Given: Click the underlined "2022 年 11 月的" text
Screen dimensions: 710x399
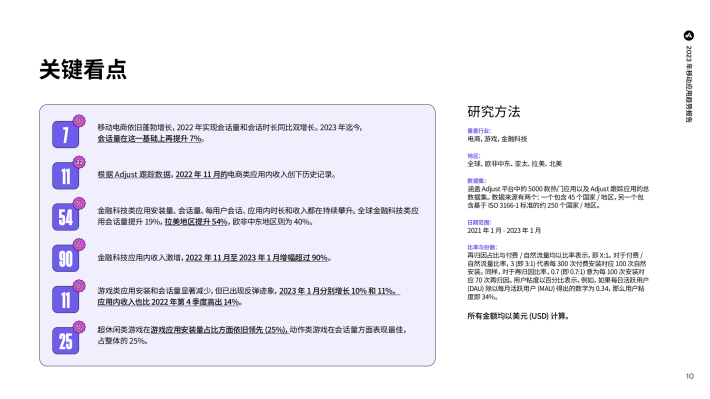Looking at the screenshot, I should point(201,174).
